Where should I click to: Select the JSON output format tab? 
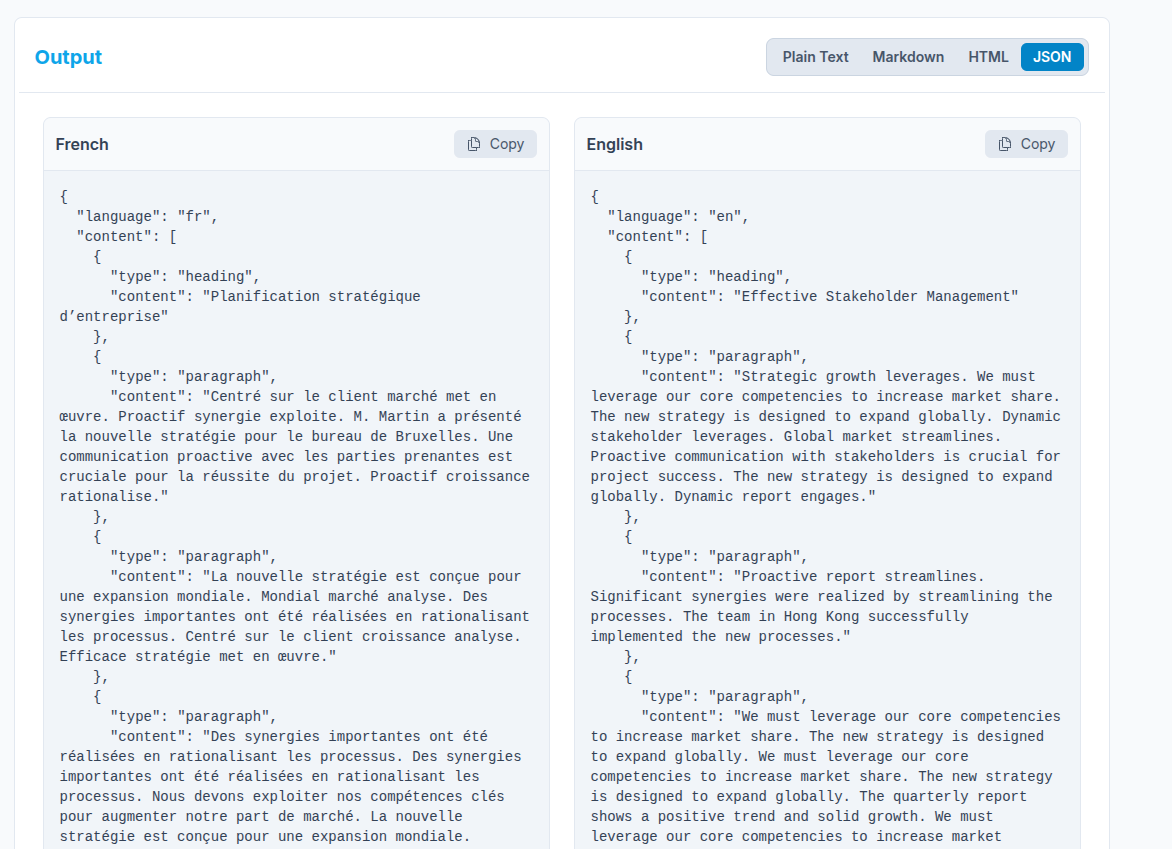point(1052,57)
